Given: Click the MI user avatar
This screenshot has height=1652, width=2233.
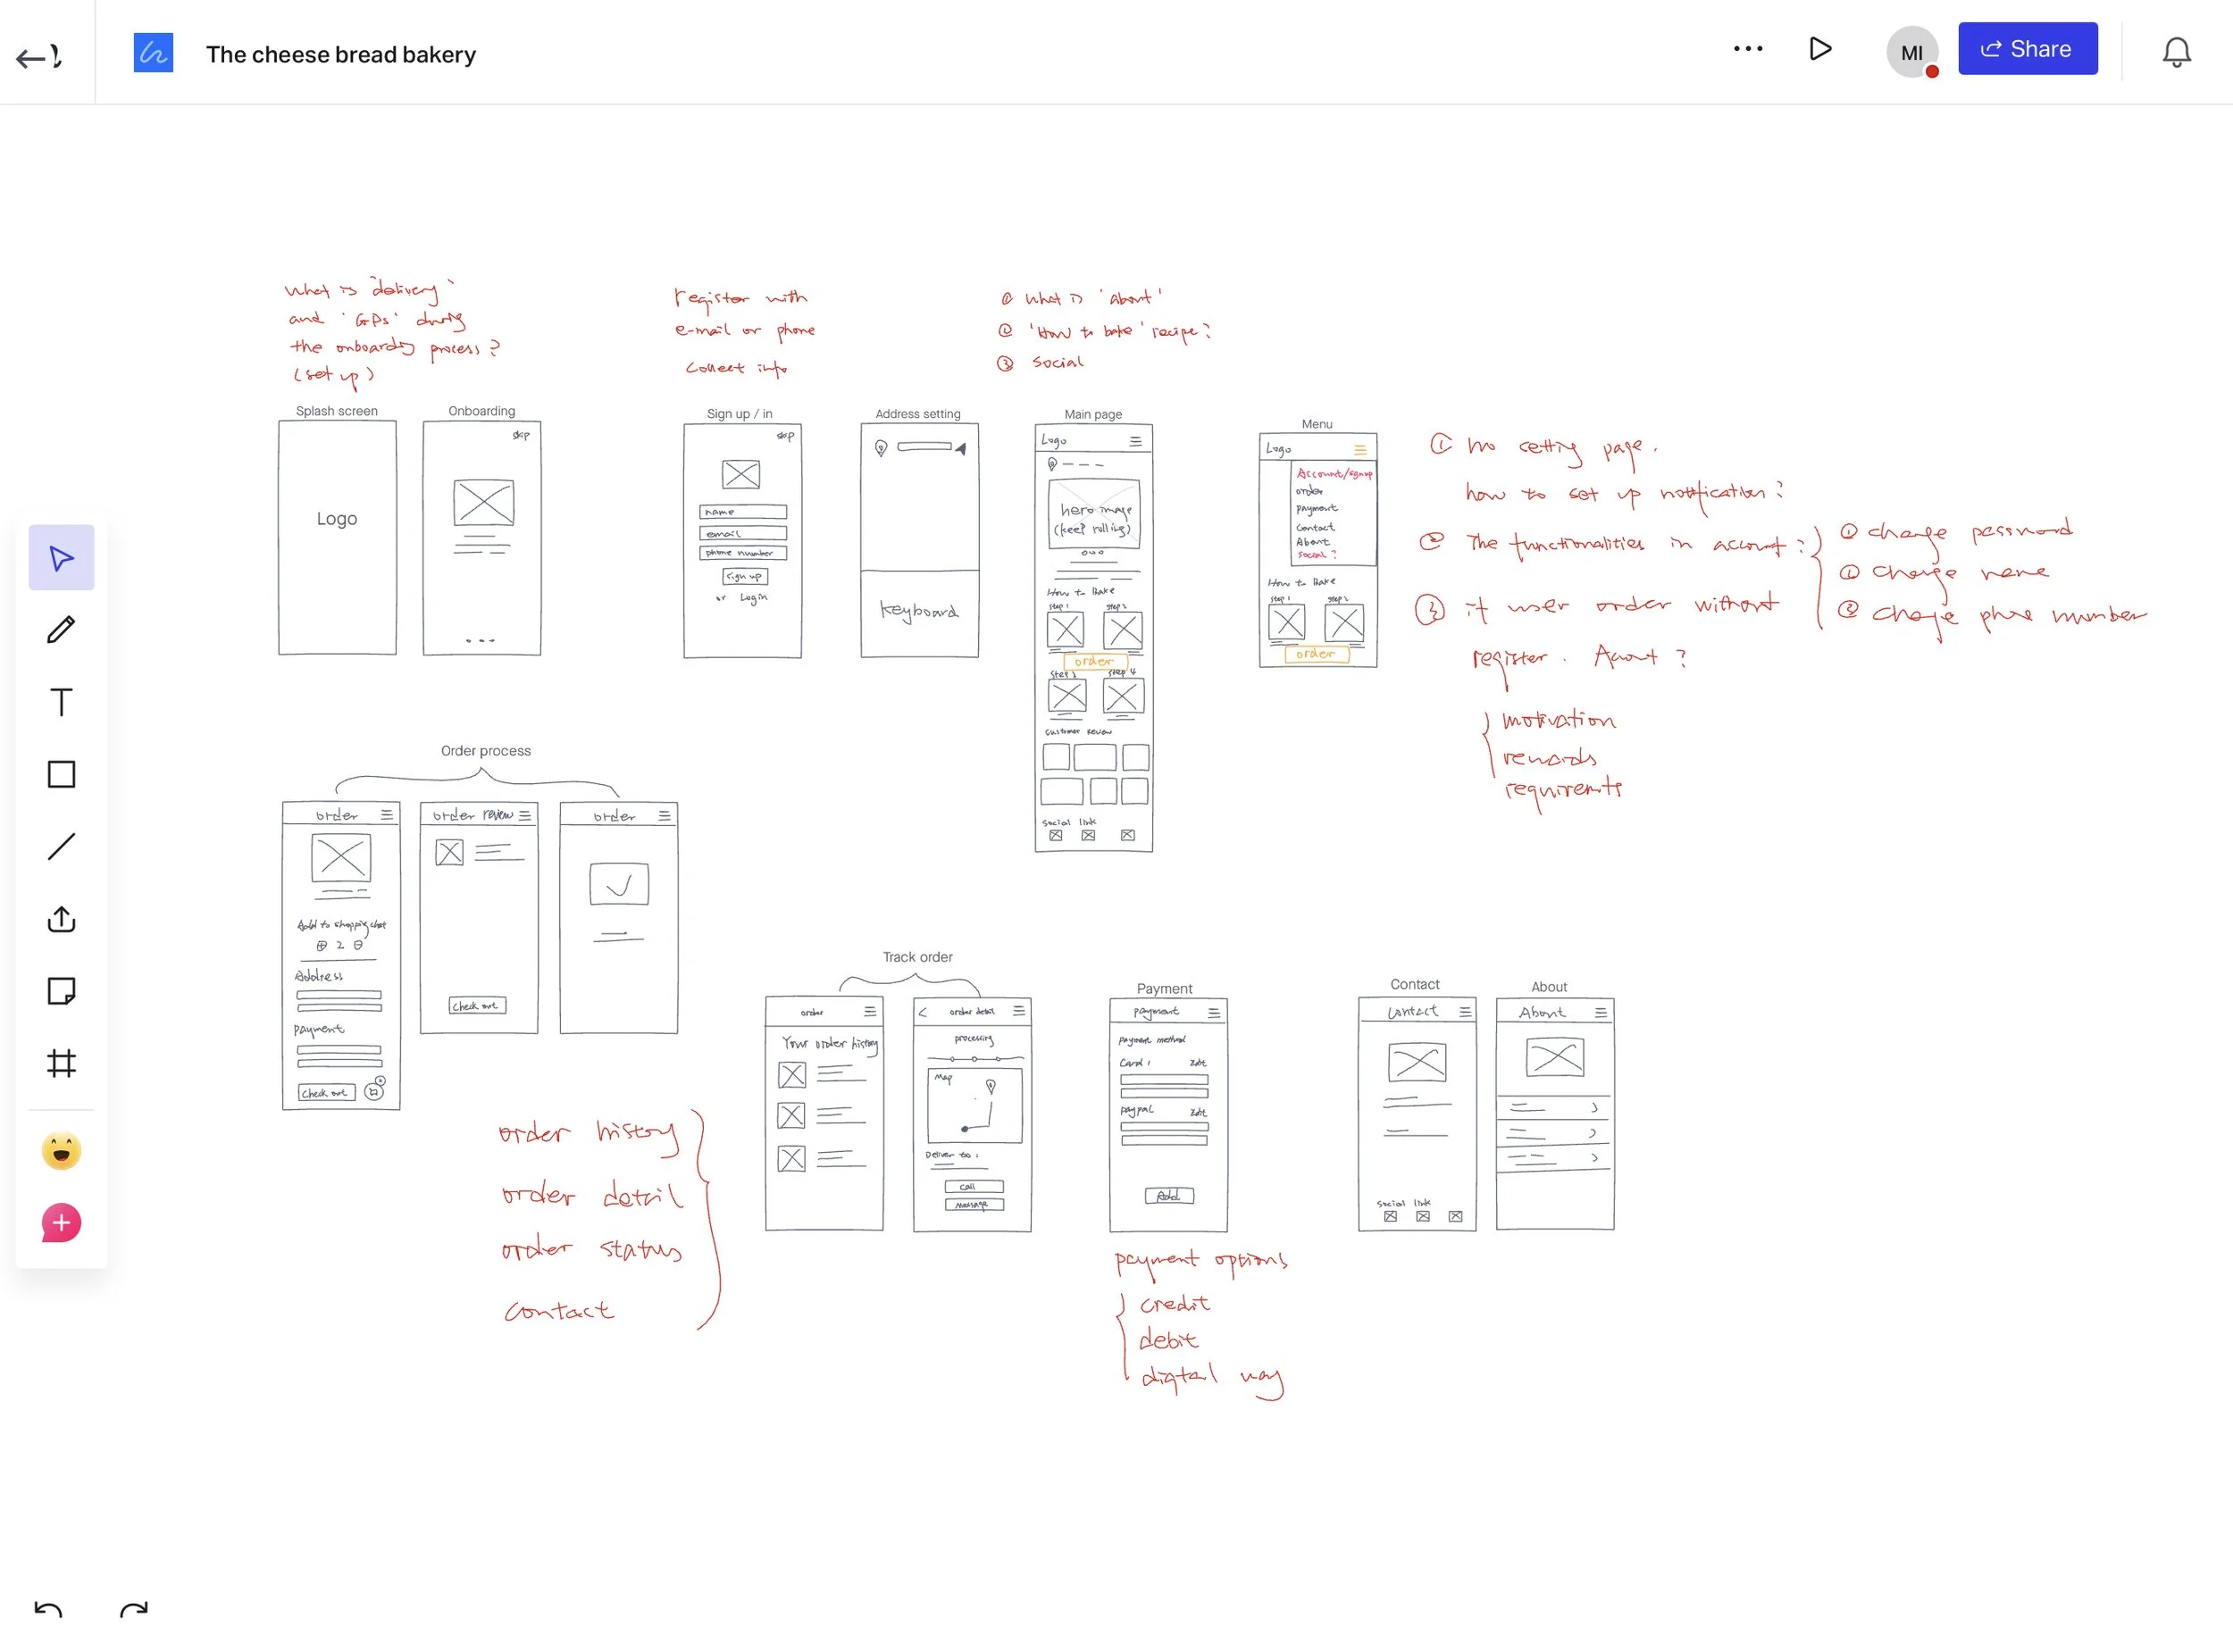Looking at the screenshot, I should (x=1911, y=52).
